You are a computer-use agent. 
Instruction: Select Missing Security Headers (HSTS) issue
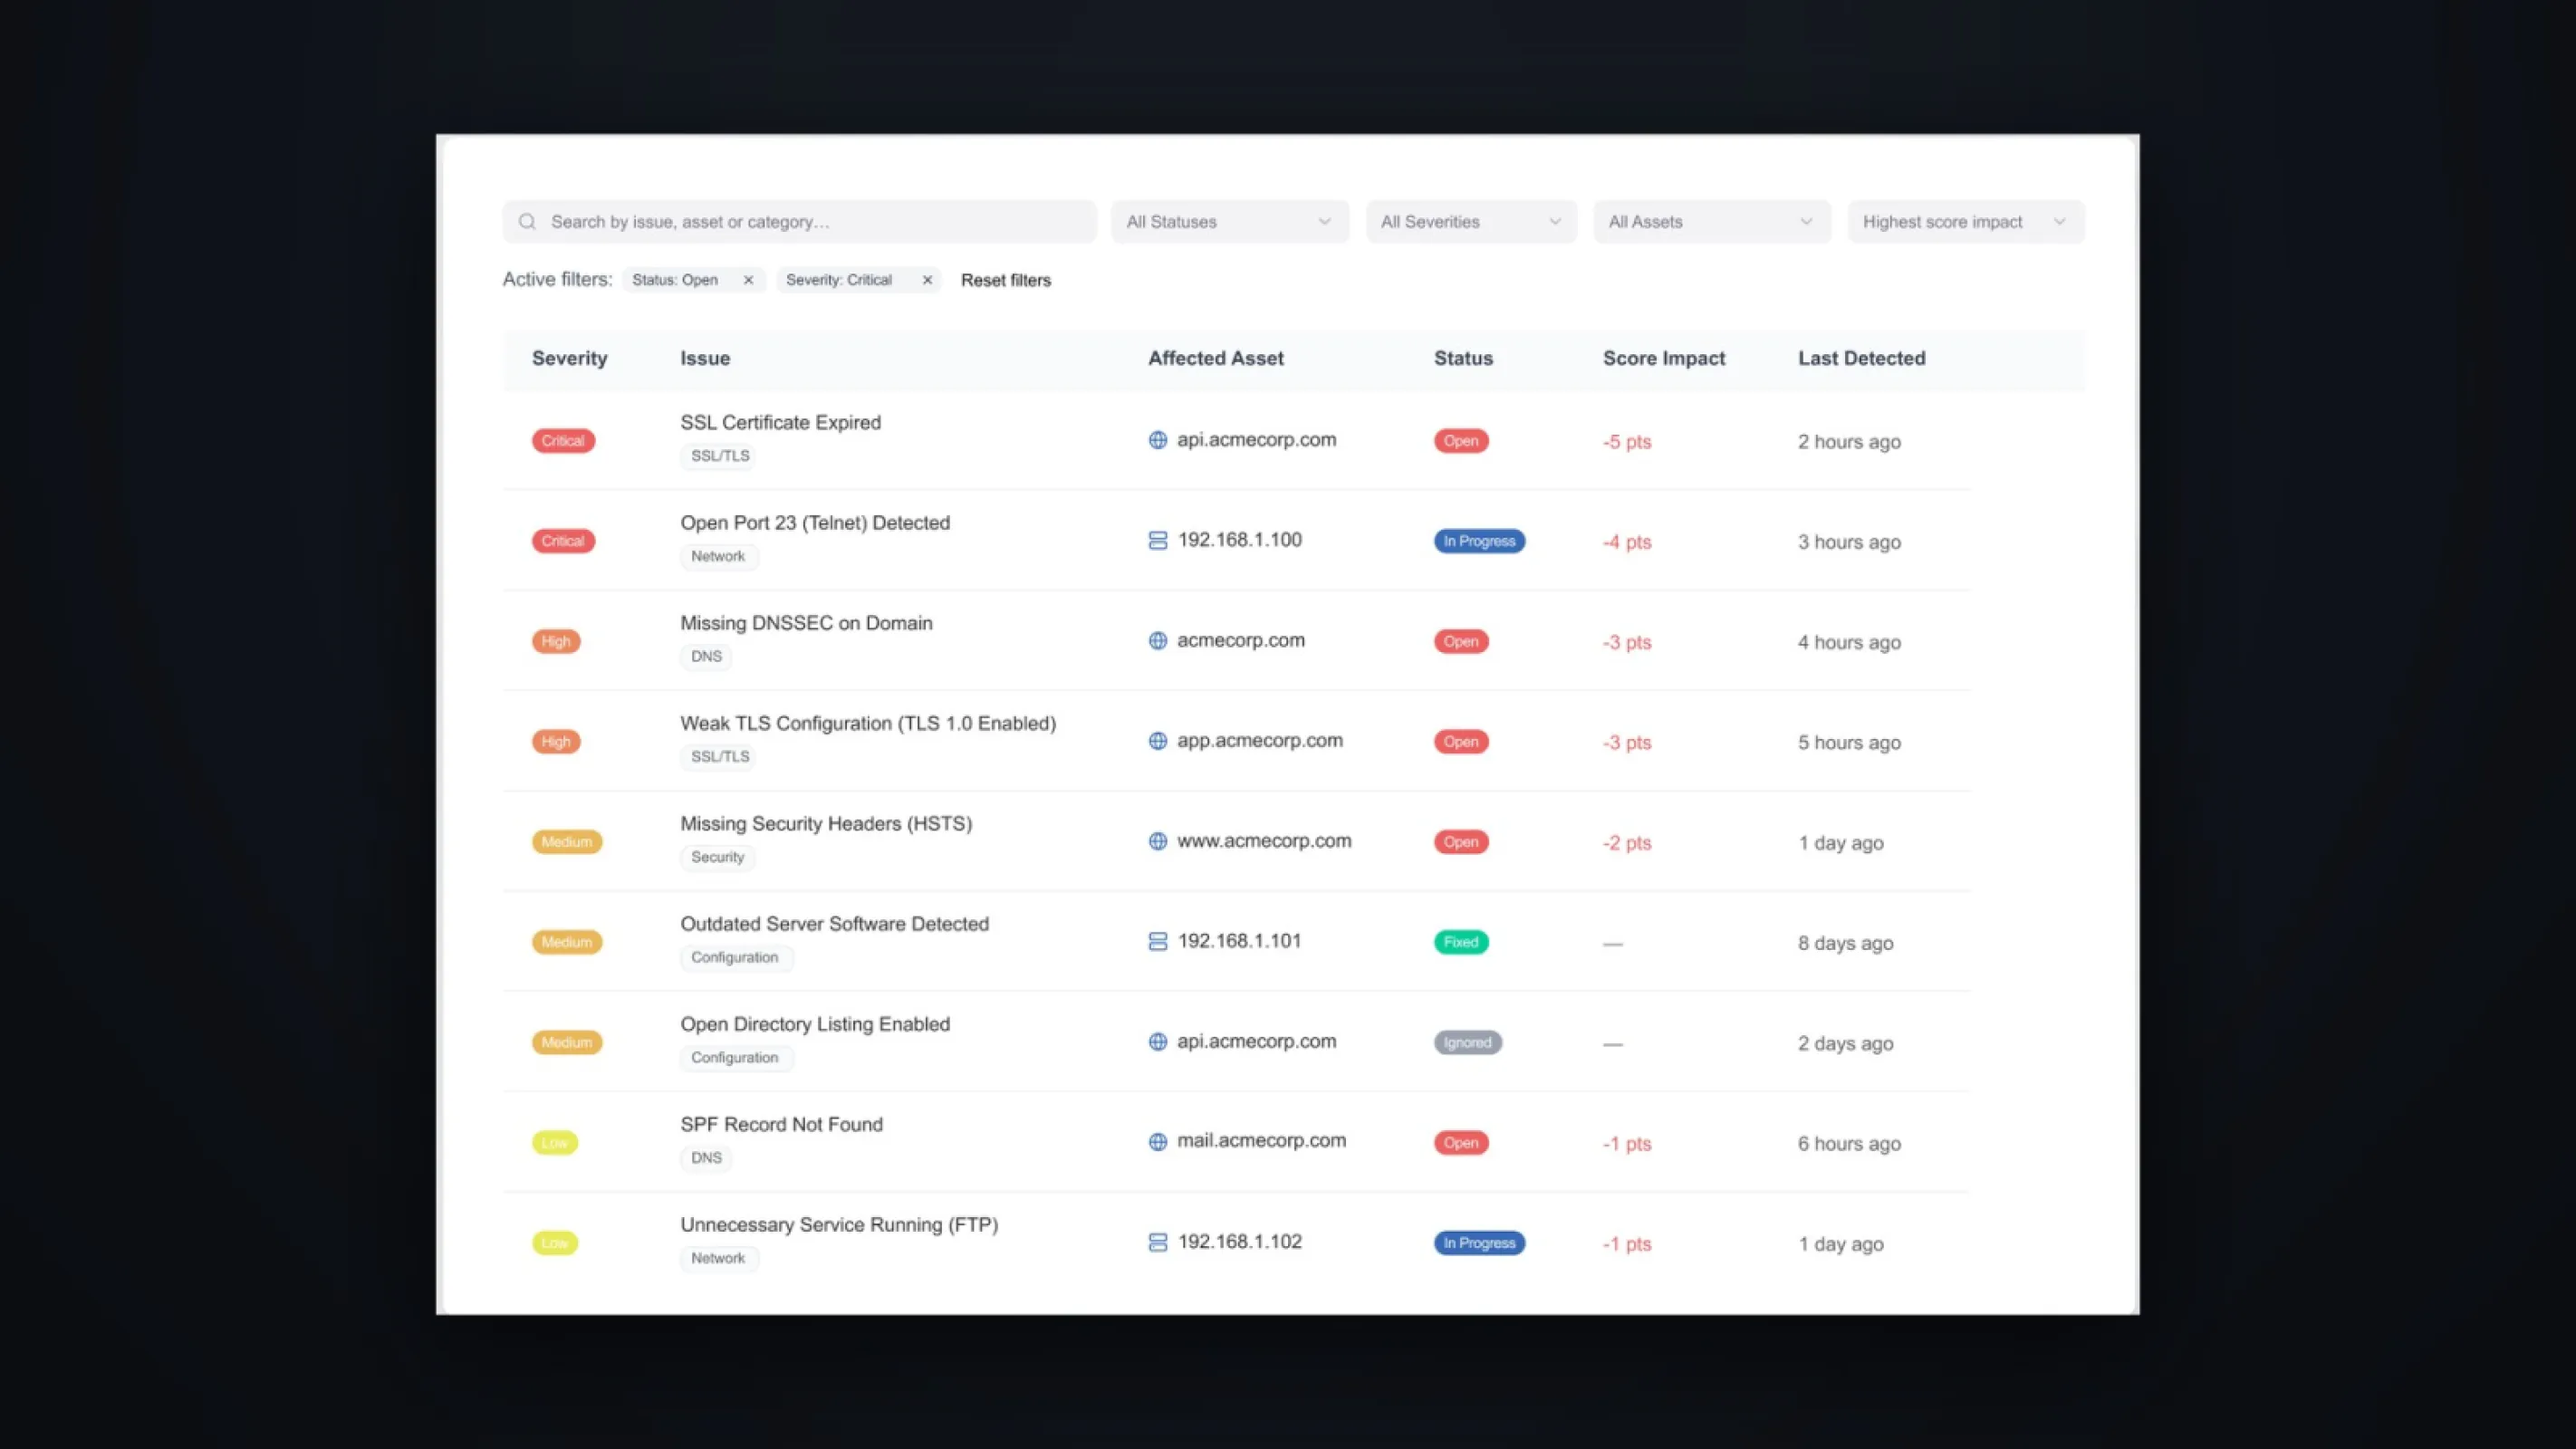click(826, 823)
